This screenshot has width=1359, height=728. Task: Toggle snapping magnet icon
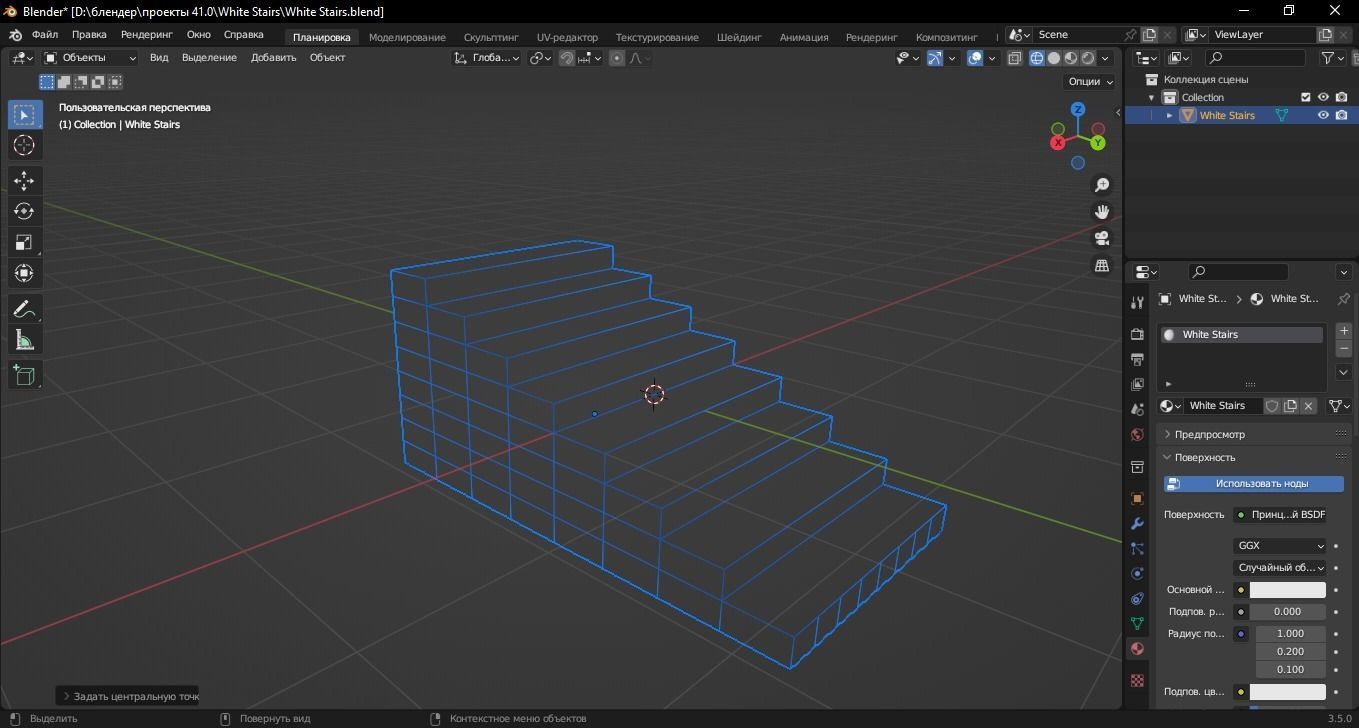coord(566,58)
